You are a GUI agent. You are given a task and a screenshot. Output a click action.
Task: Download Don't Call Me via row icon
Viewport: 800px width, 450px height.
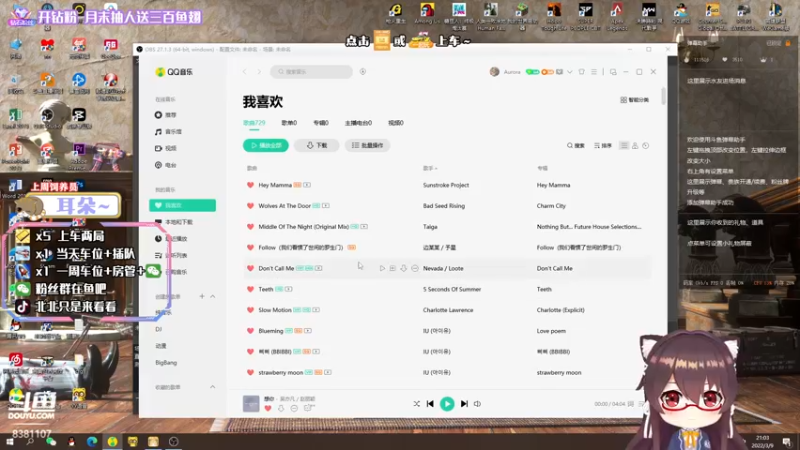404,268
